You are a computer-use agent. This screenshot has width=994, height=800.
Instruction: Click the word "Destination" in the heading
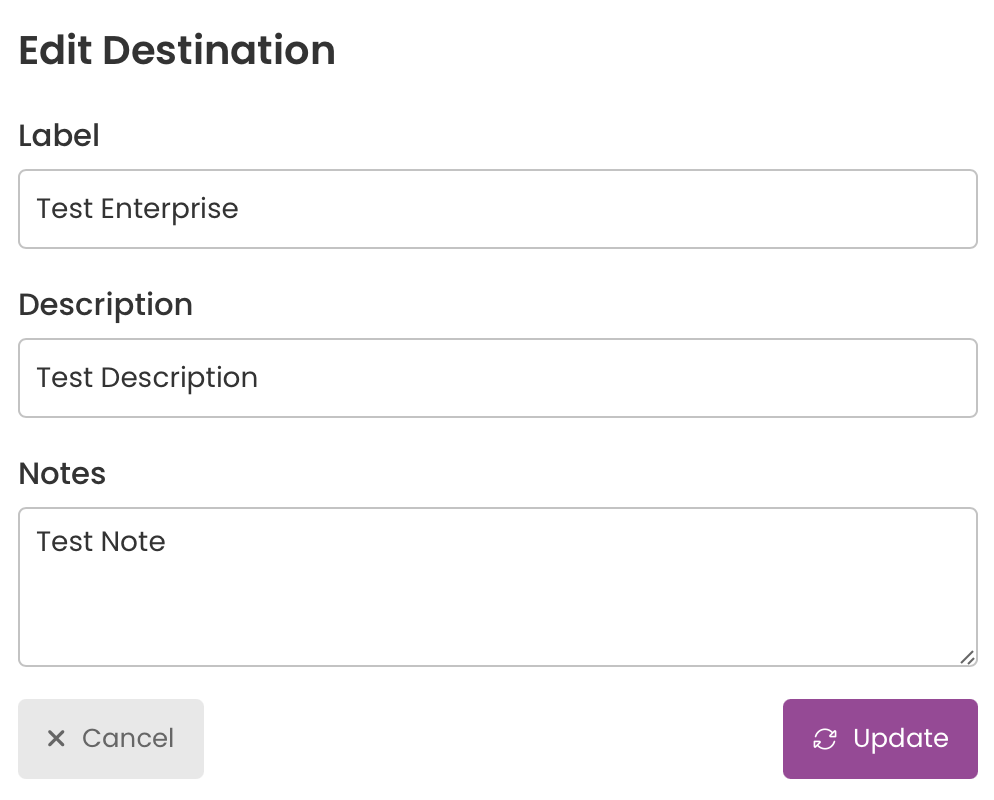[219, 51]
